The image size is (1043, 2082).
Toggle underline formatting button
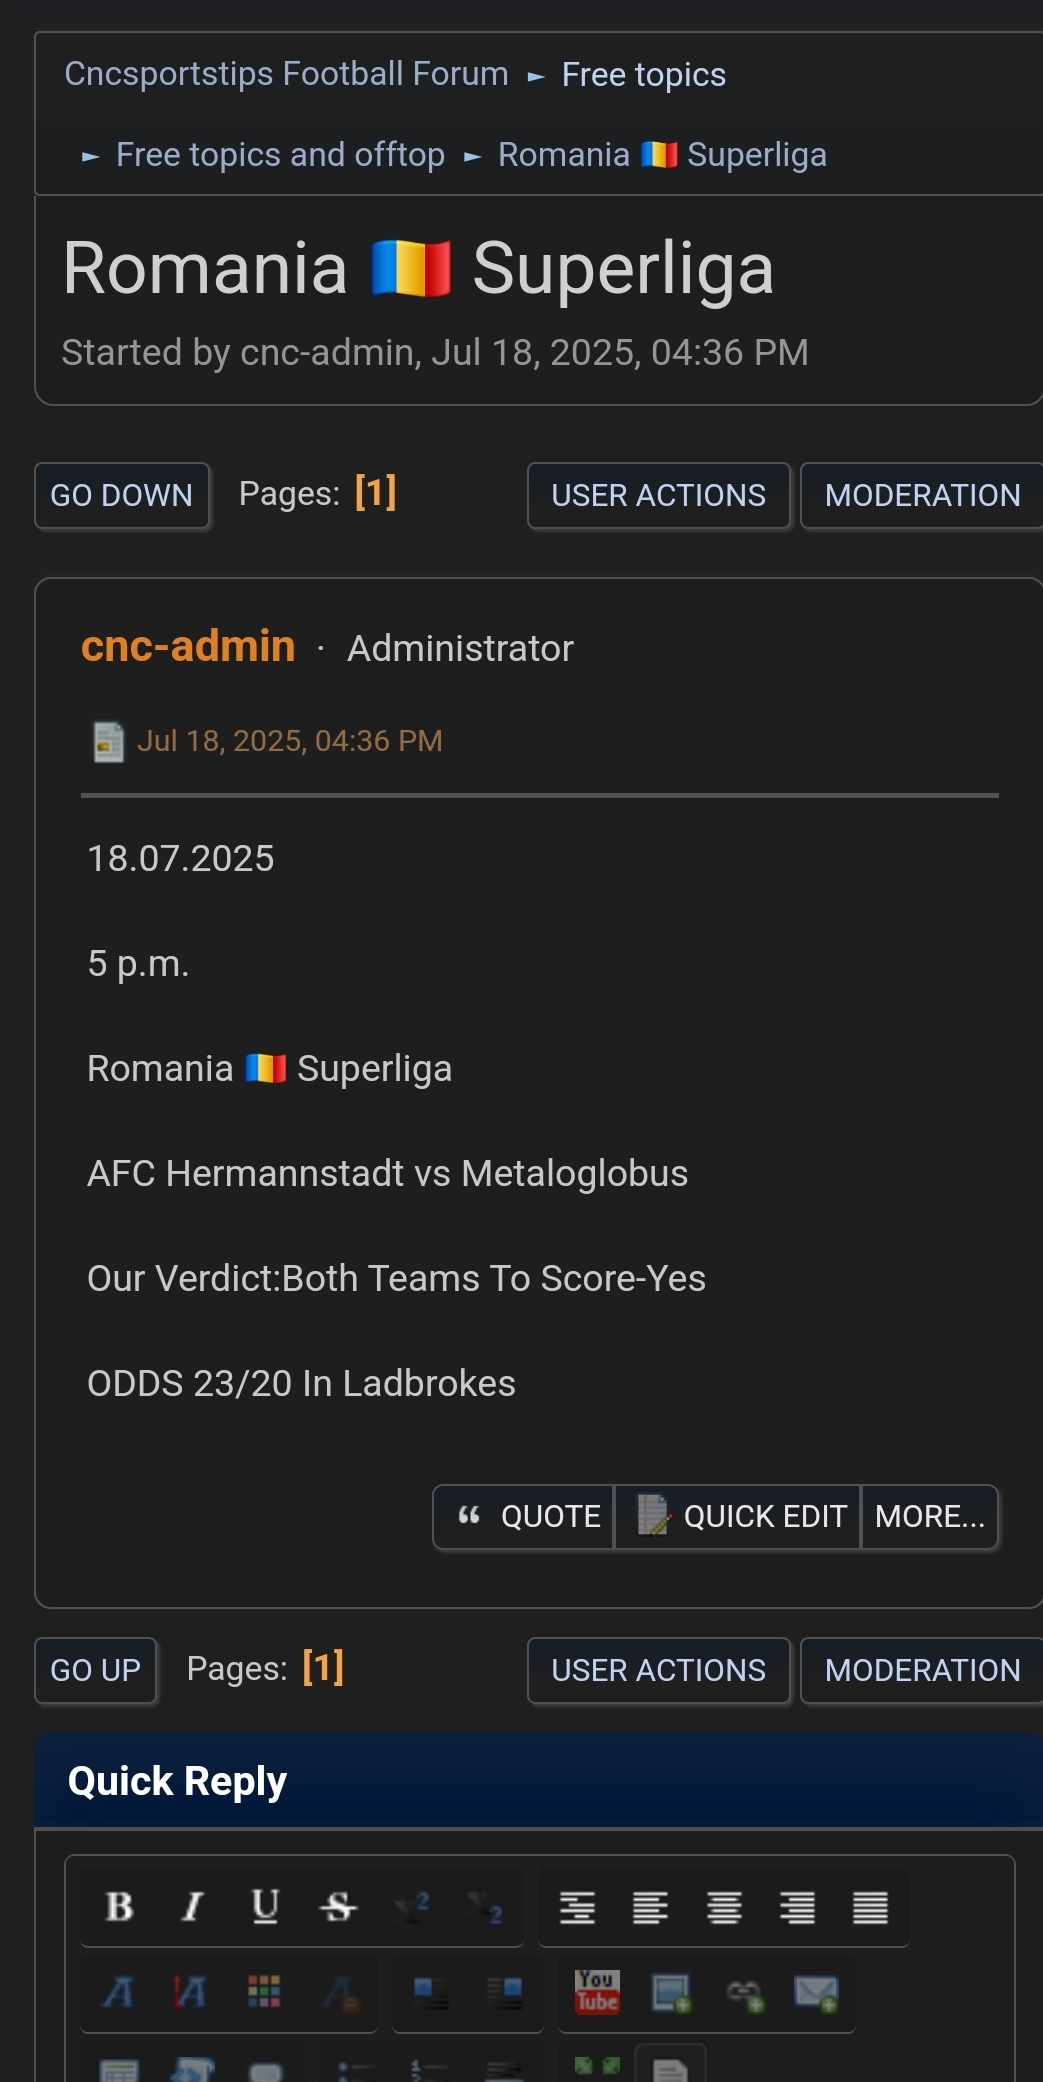[265, 1907]
